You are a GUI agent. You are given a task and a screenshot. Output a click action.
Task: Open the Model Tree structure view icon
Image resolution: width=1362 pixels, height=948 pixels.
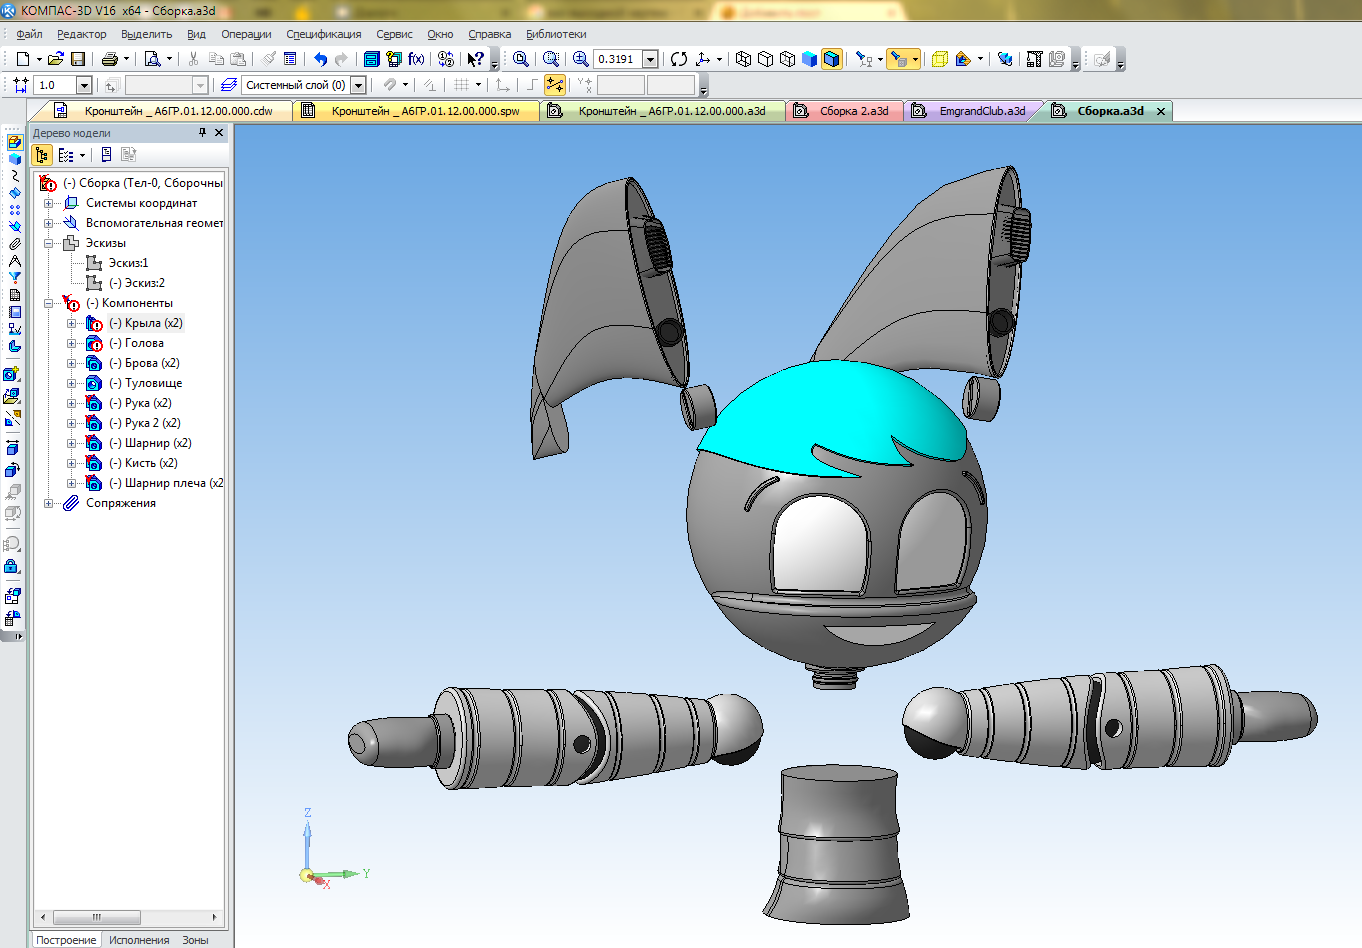(x=42, y=155)
